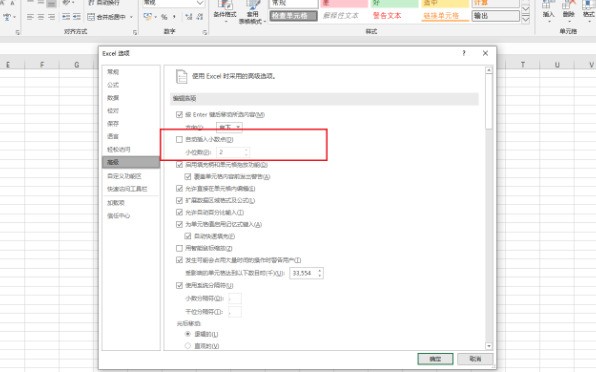
Task: Toggle alert for time-consuming operation checkbox
Action: coord(179,260)
